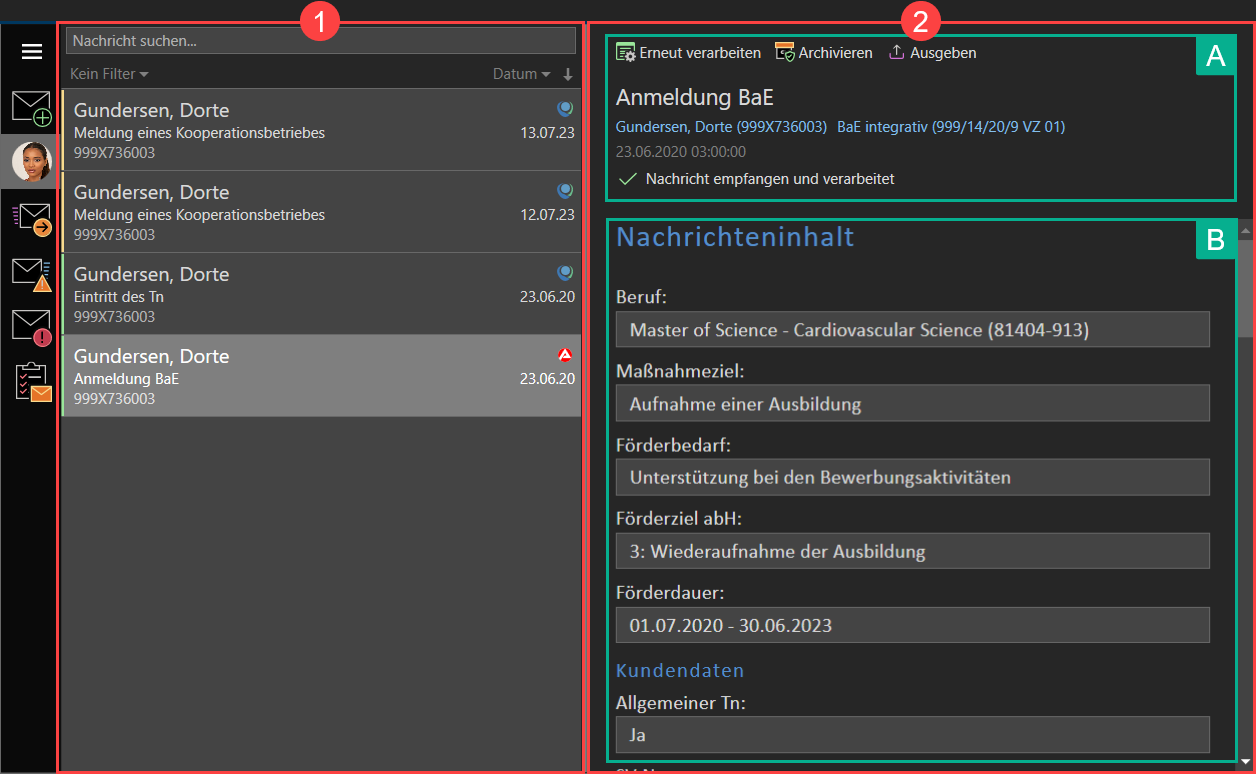This screenshot has width=1256, height=774.
Task: Open the envelope icon with red error badge
Action: 31,327
